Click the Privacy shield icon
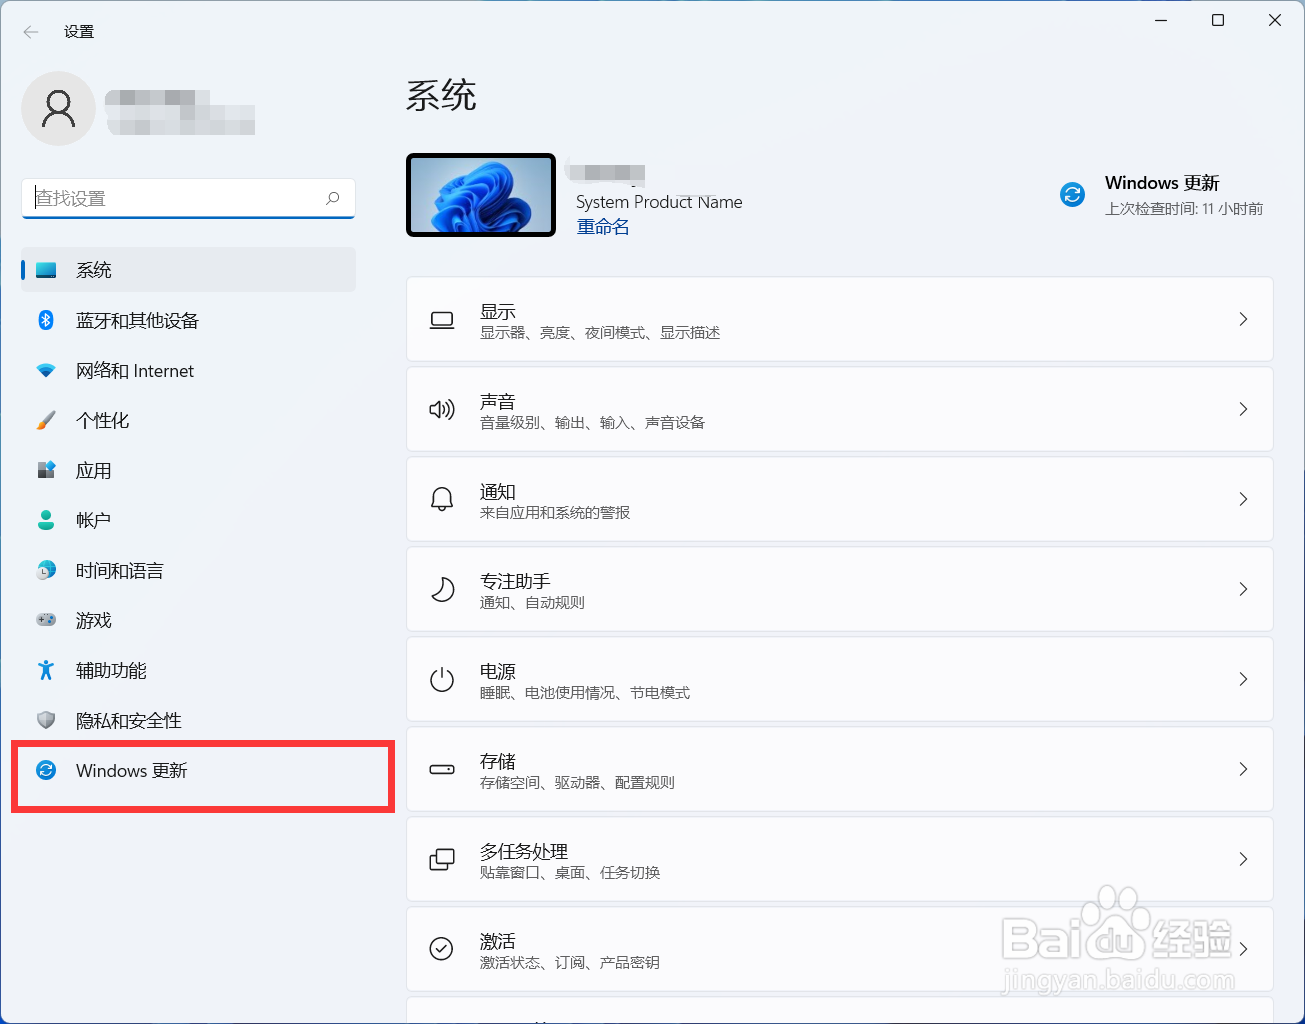Image resolution: width=1305 pixels, height=1024 pixels. pos(46,720)
